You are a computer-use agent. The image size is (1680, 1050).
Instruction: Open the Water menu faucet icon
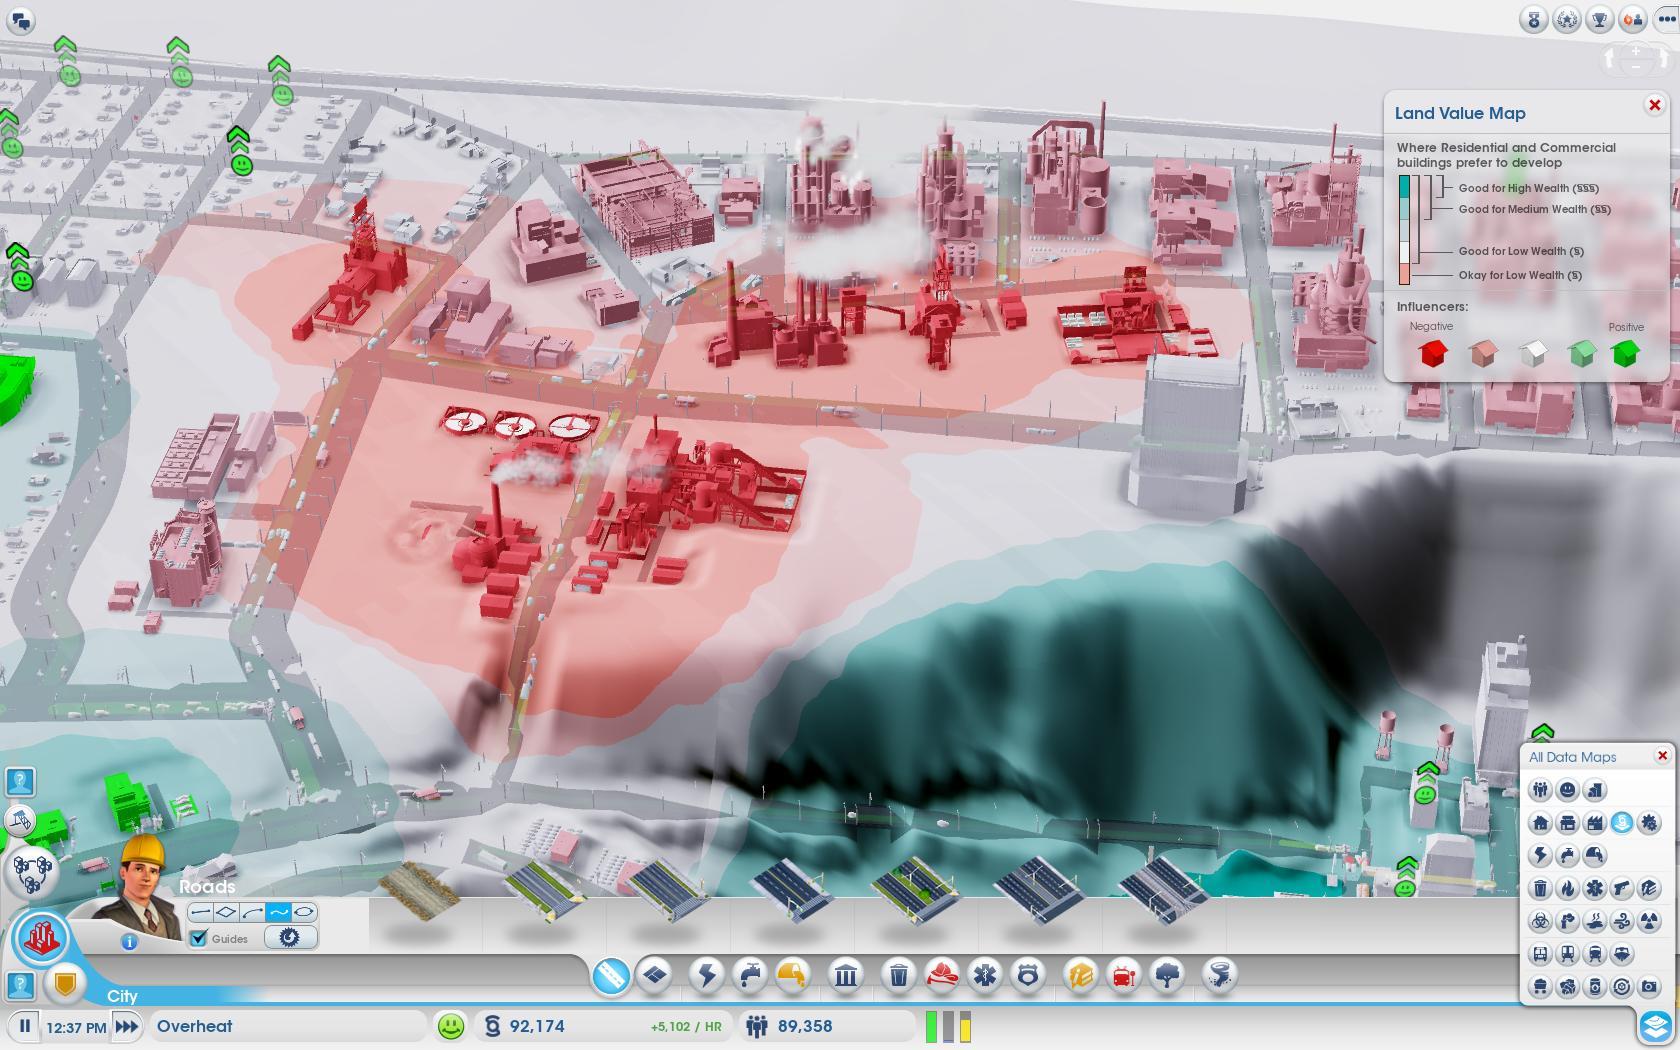(749, 974)
